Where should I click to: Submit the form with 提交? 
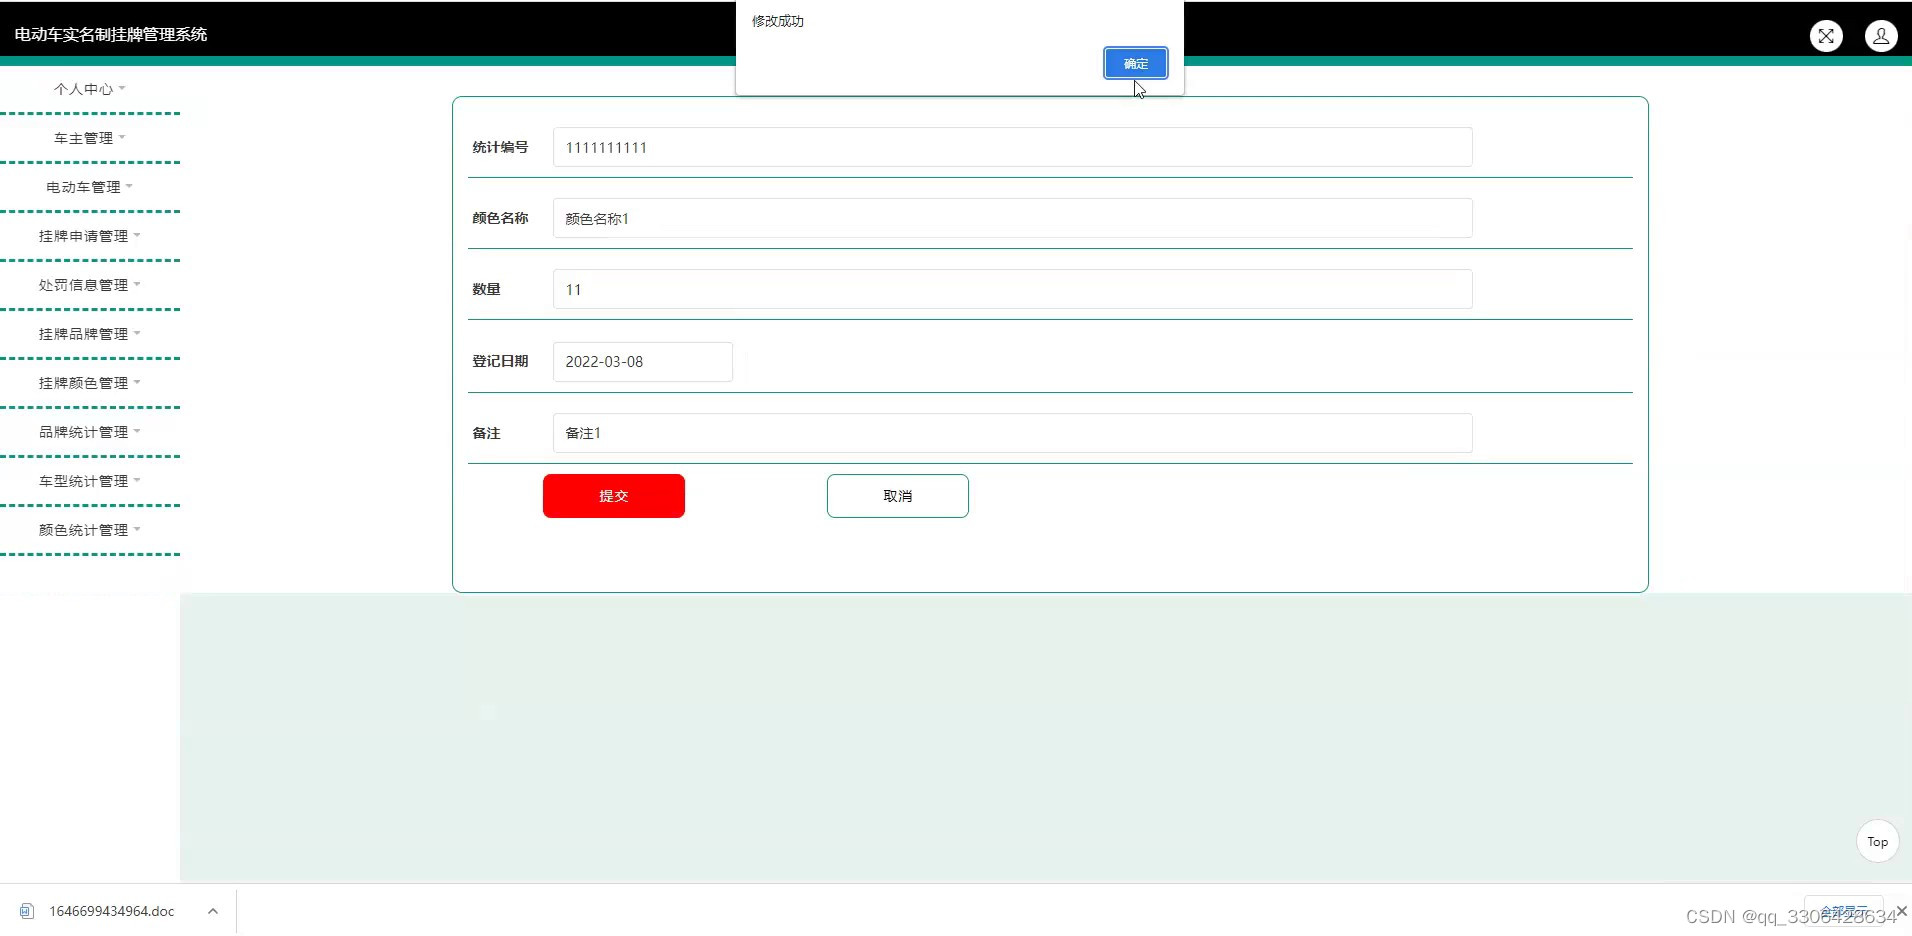click(x=614, y=496)
